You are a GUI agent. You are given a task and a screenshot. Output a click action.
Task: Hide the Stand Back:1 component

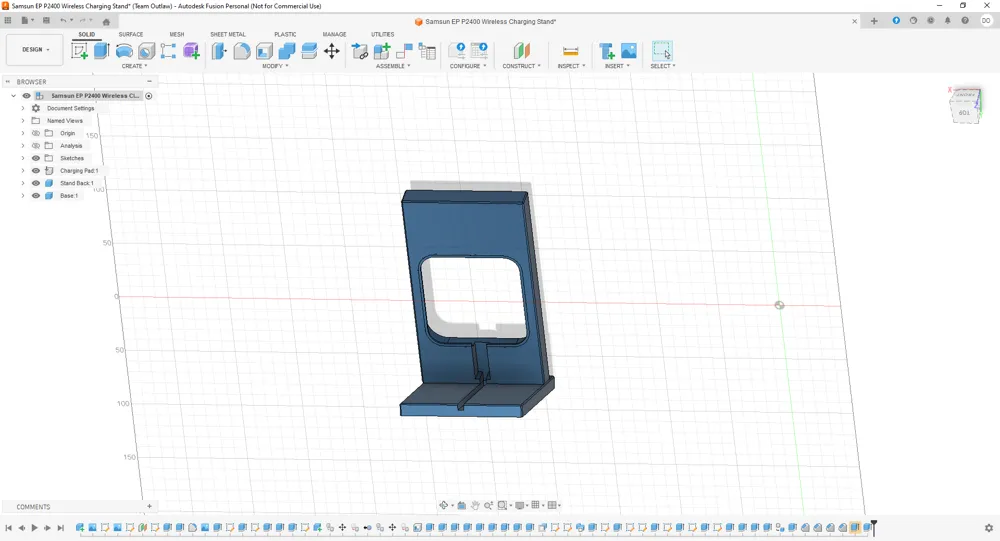36,183
